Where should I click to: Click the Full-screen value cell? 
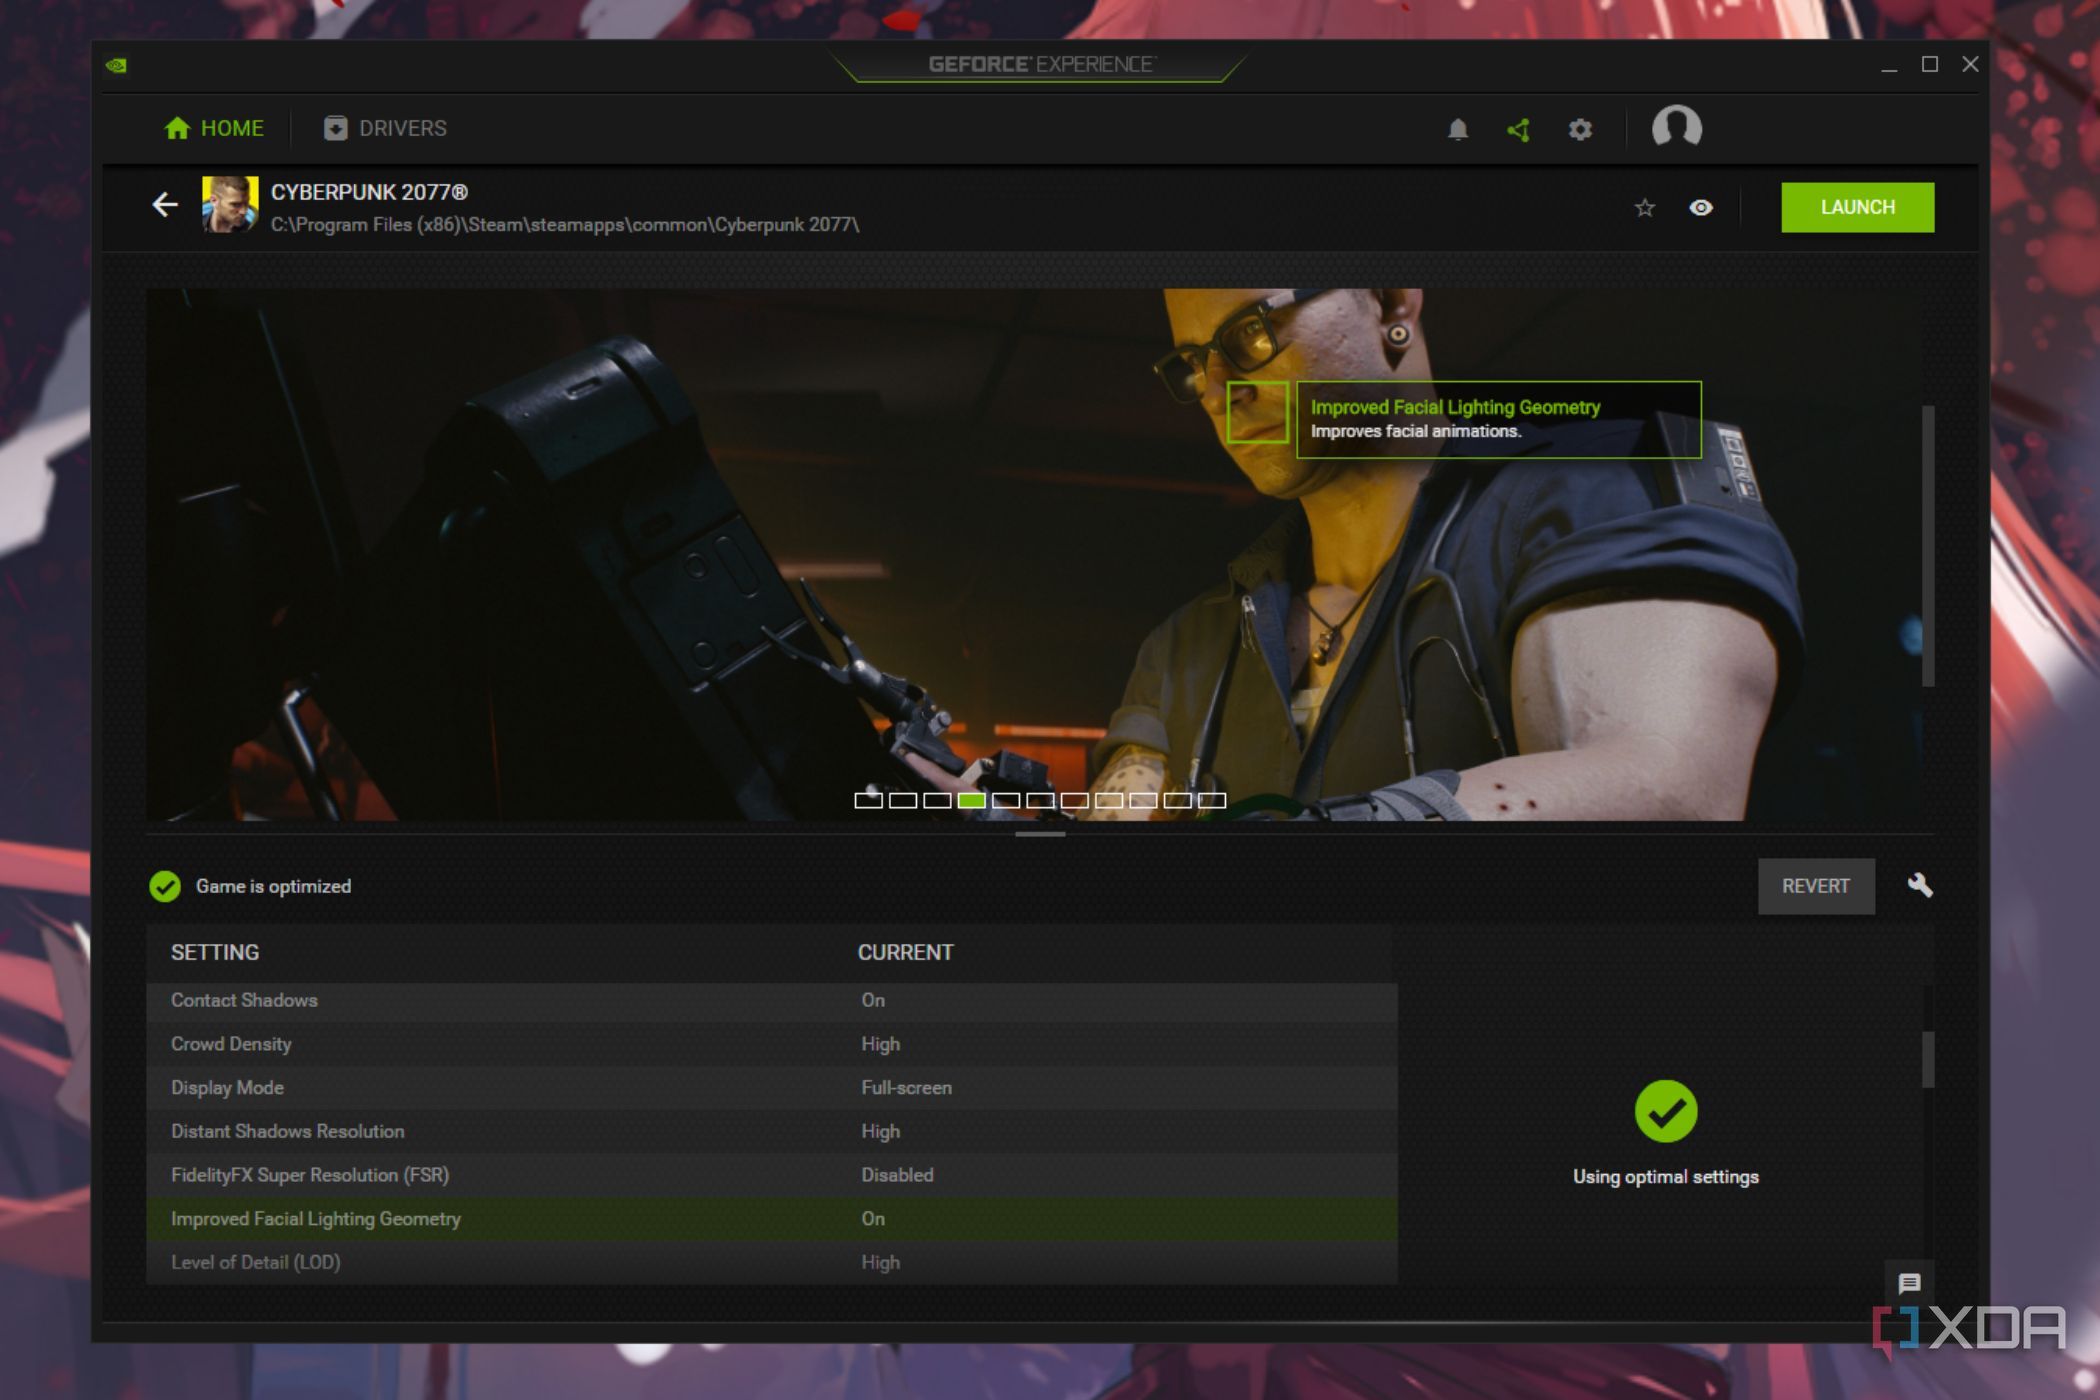click(906, 1088)
